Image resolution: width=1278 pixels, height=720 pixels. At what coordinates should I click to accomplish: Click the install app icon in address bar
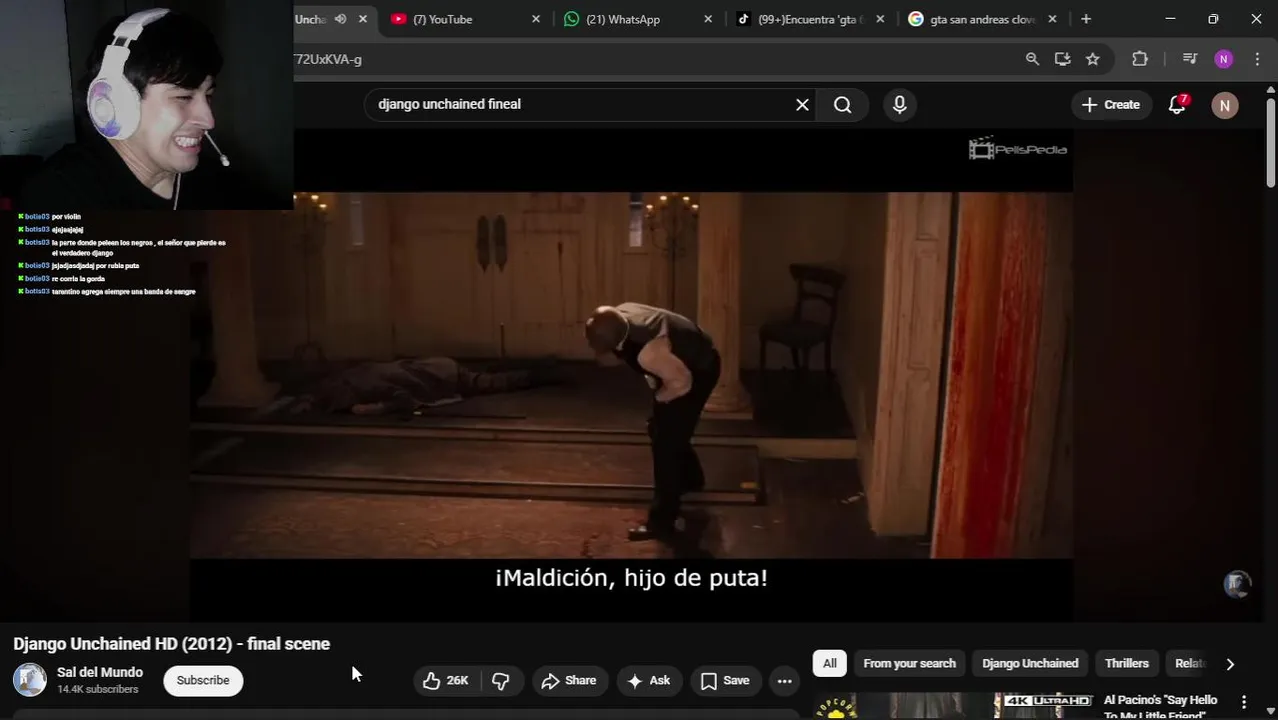pyautogui.click(x=1062, y=59)
